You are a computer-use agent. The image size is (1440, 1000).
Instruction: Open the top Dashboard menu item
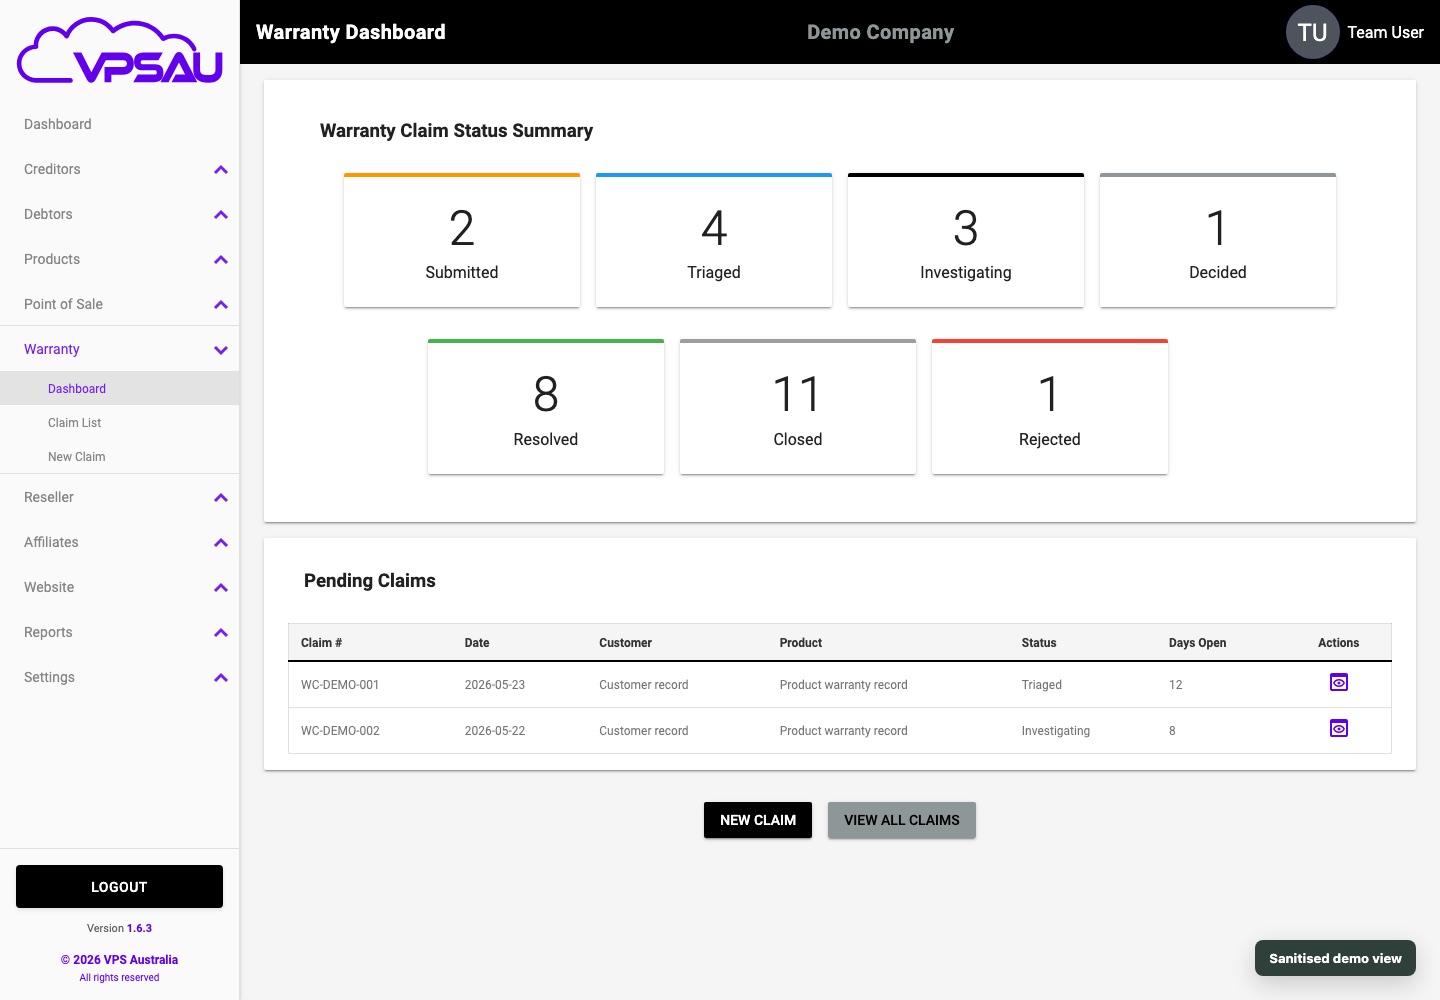[x=58, y=124]
